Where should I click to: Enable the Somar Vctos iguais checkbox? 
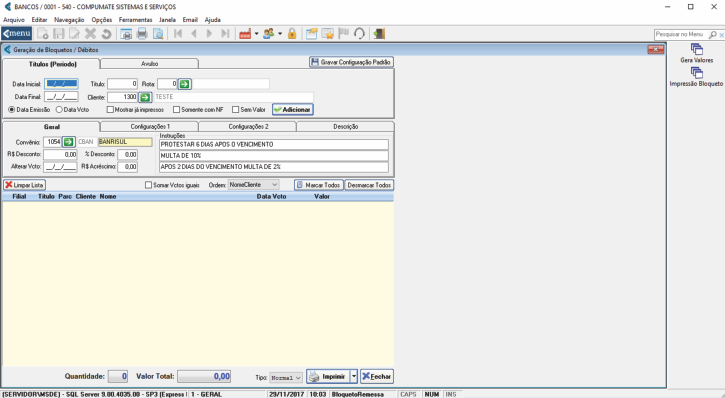point(148,185)
